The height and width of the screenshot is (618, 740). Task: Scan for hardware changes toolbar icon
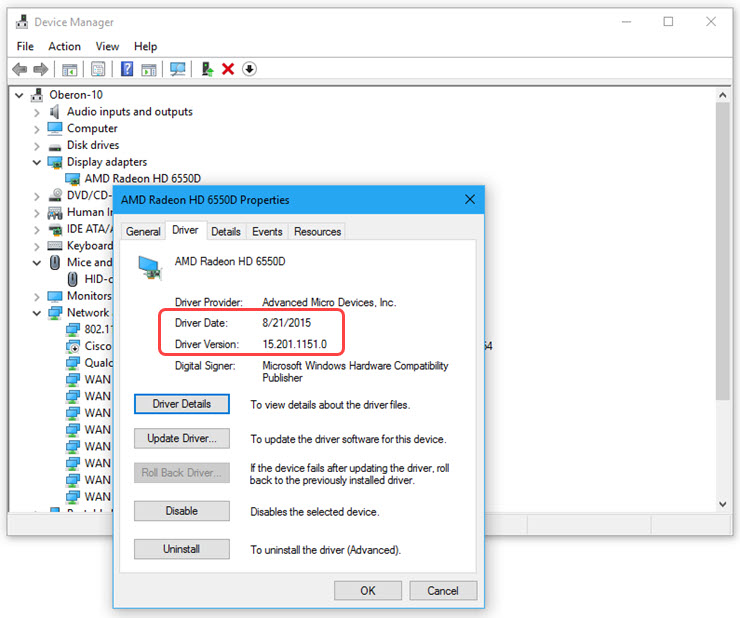pyautogui.click(x=177, y=69)
